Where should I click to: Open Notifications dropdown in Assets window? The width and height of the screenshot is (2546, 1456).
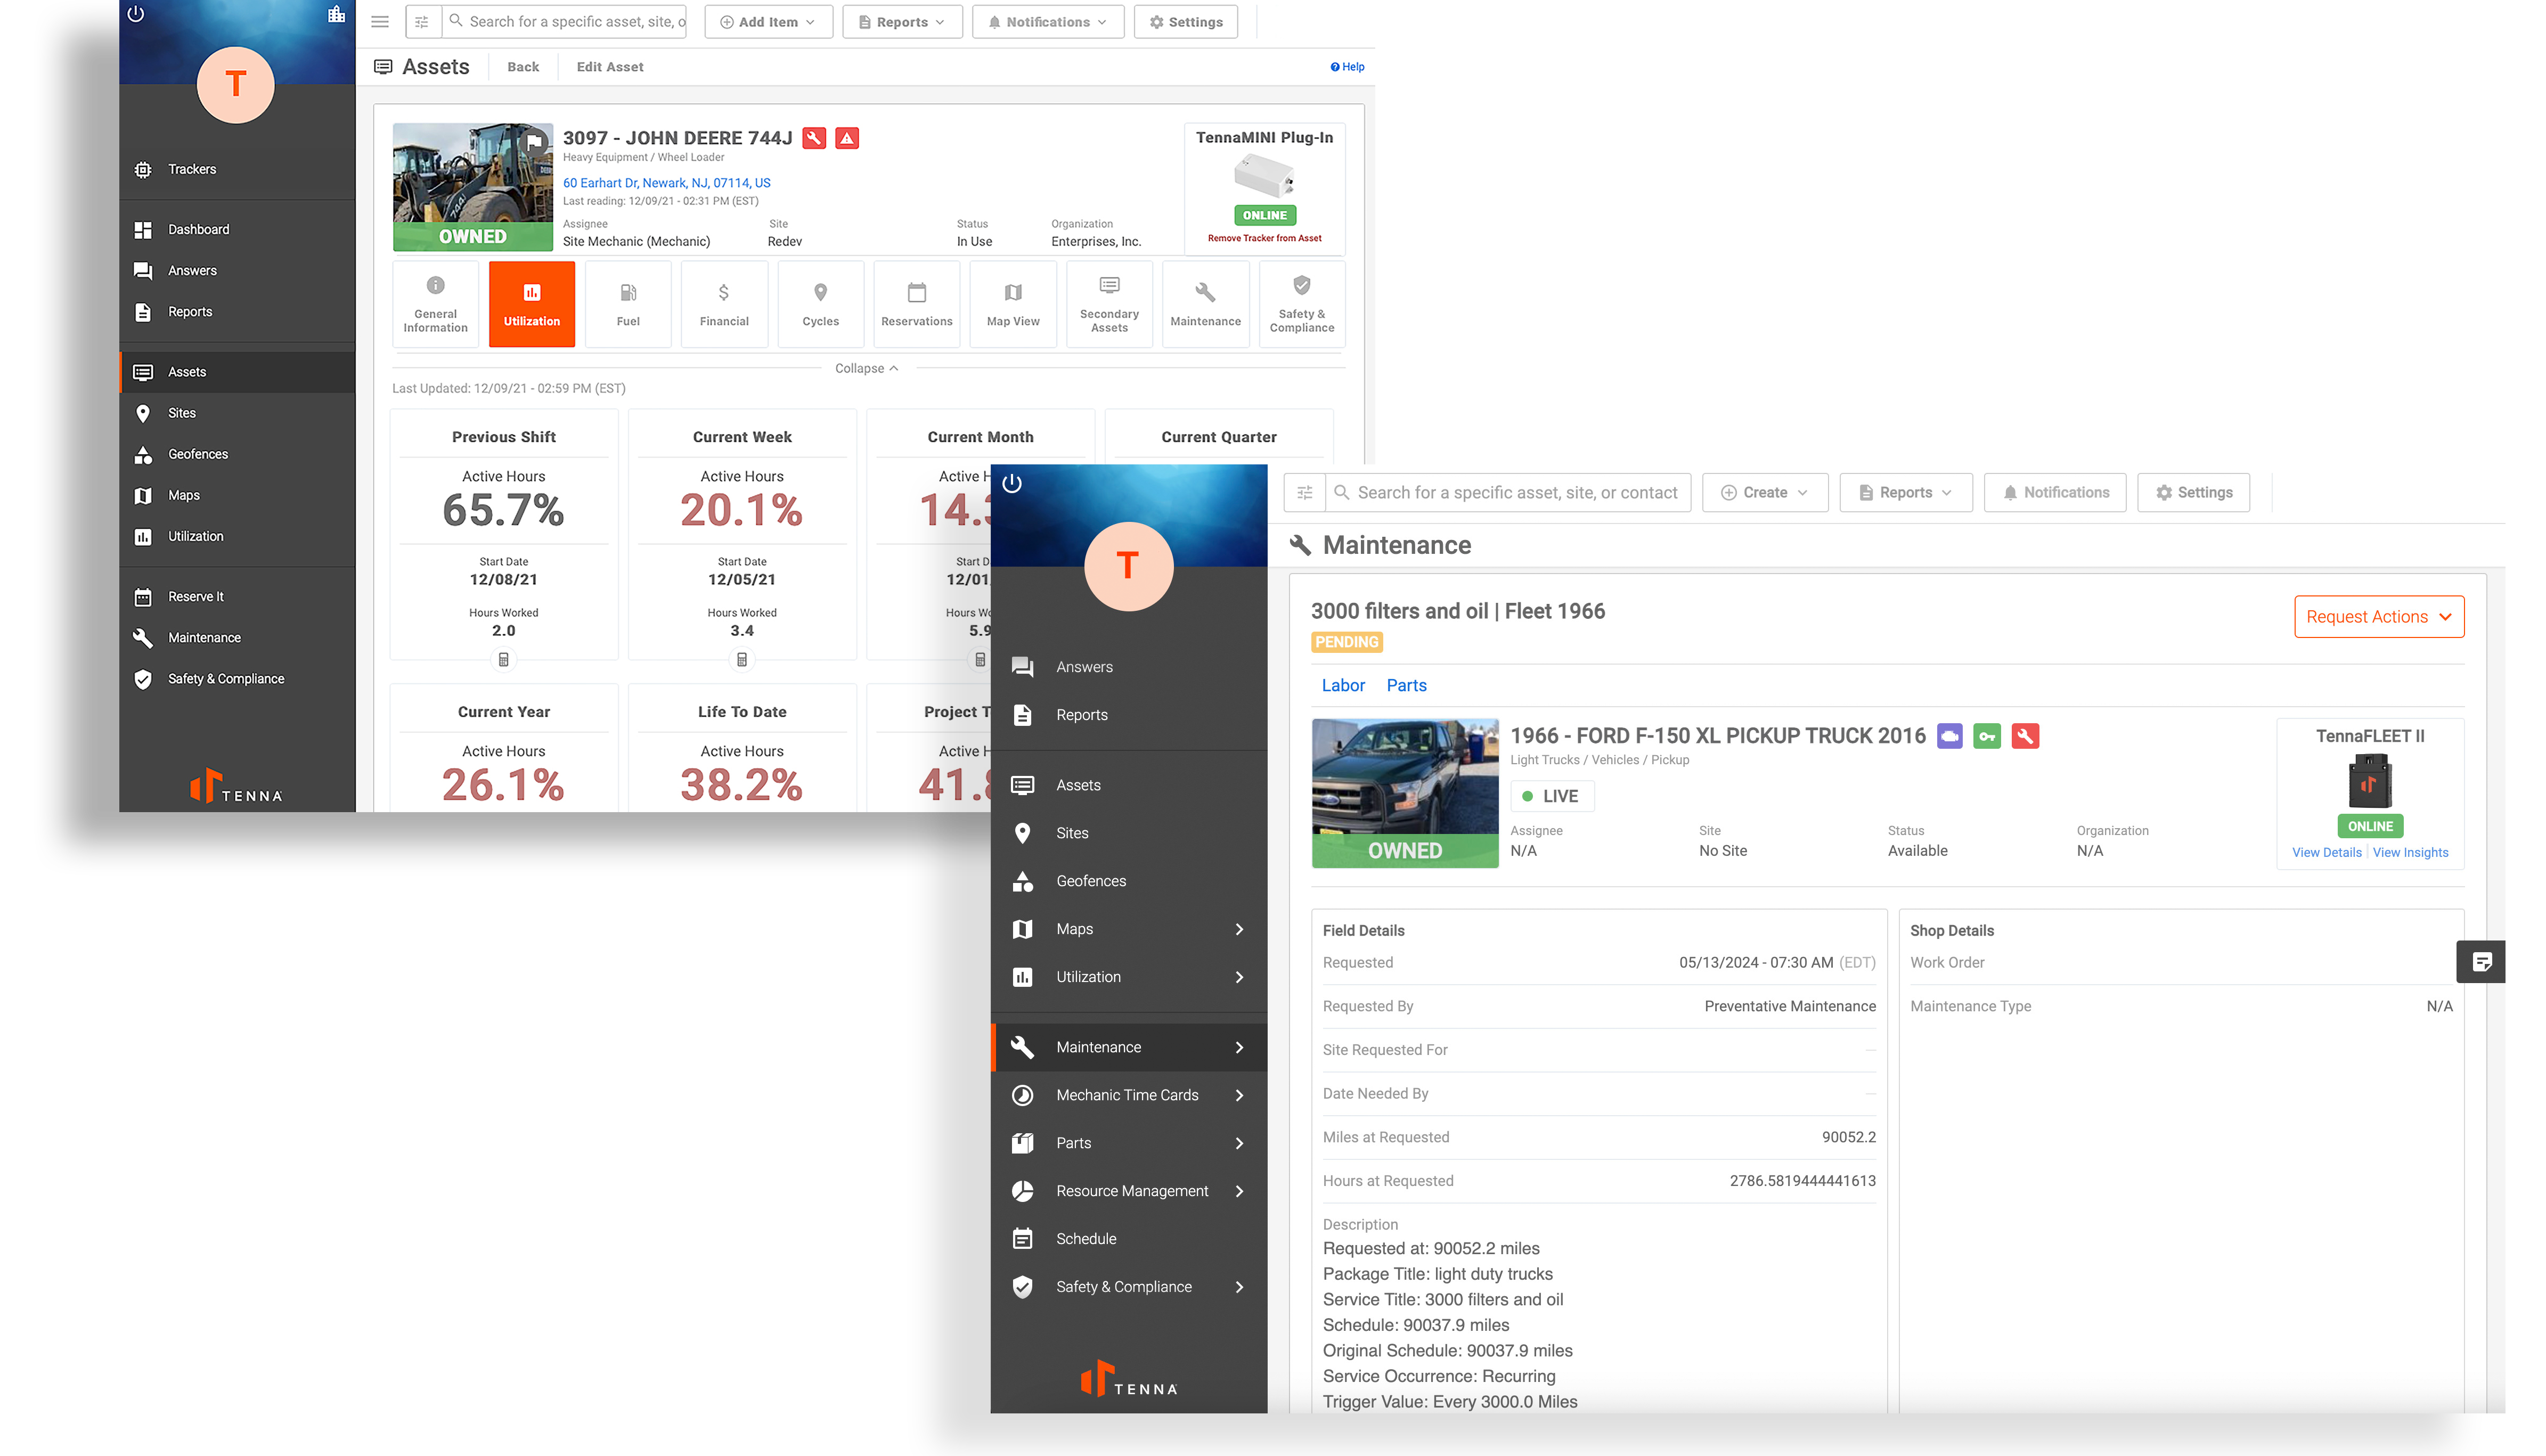coord(1048,21)
